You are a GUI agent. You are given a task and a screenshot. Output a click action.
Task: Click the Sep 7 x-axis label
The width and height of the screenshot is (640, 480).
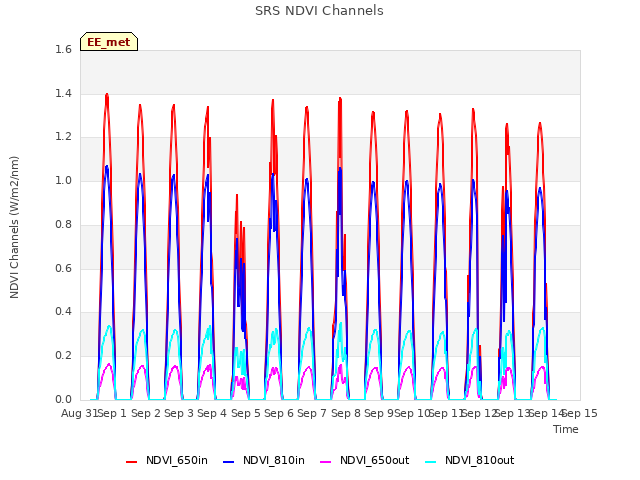point(312,413)
